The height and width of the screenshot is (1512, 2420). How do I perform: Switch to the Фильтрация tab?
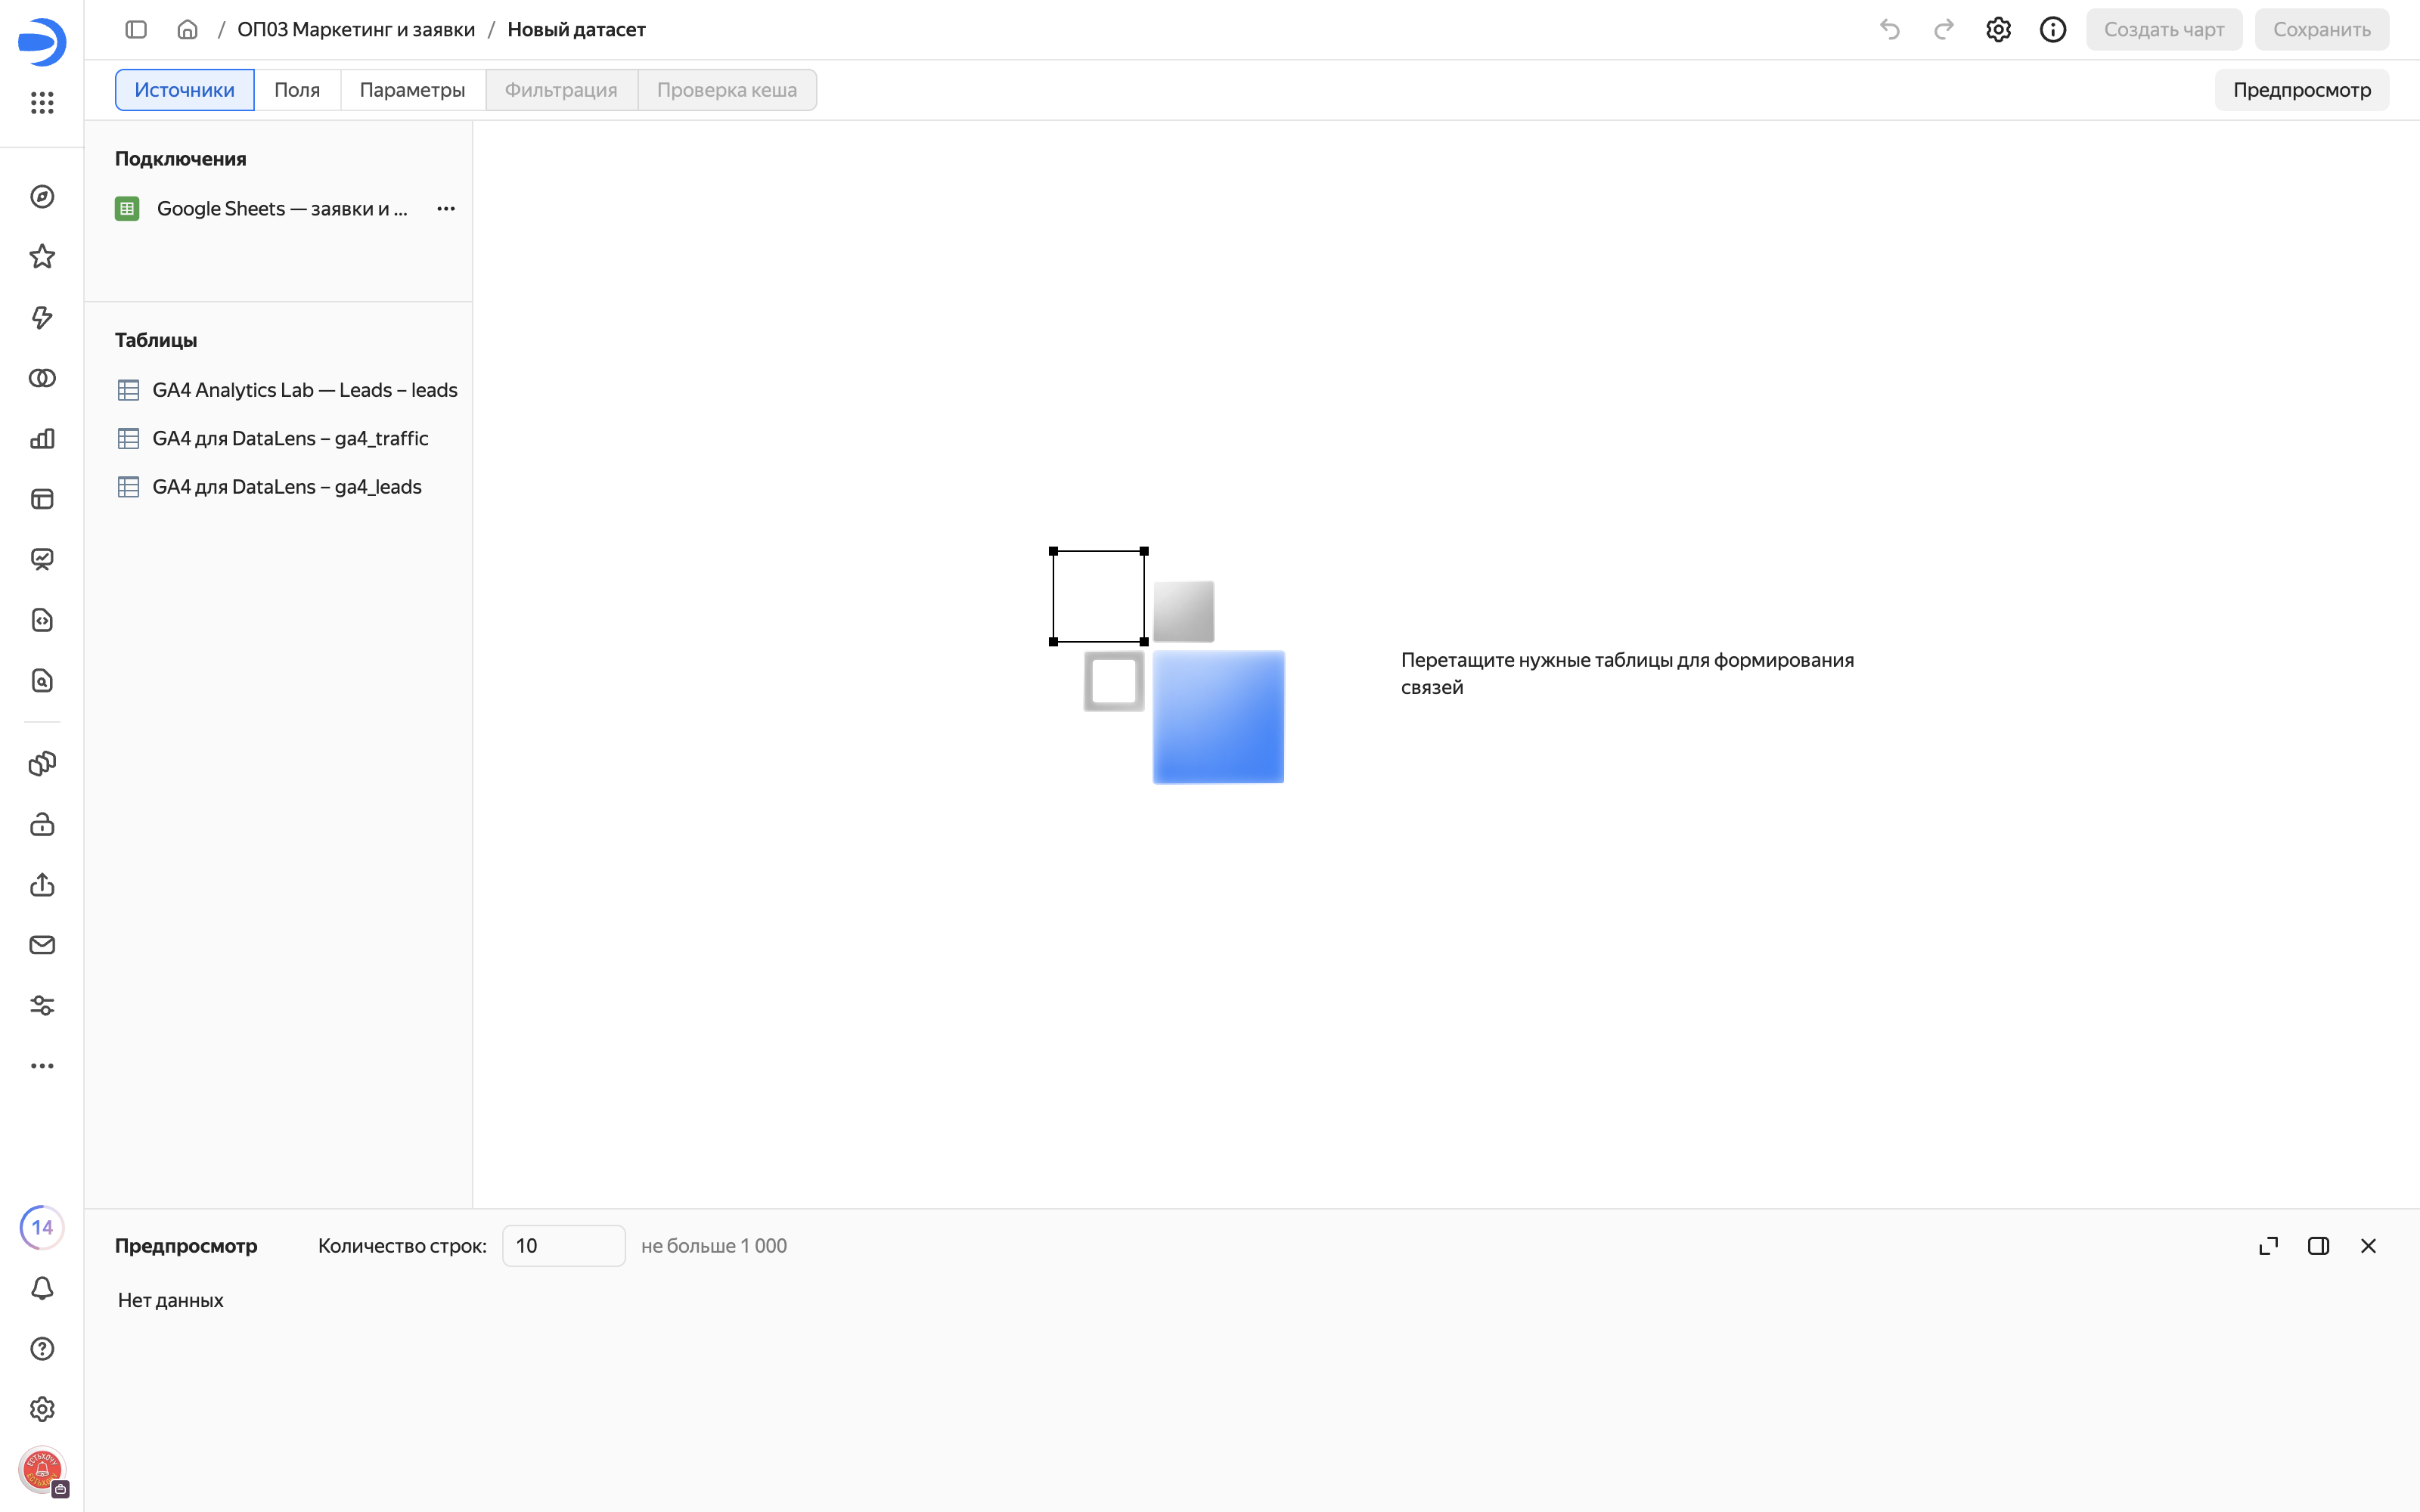point(561,90)
